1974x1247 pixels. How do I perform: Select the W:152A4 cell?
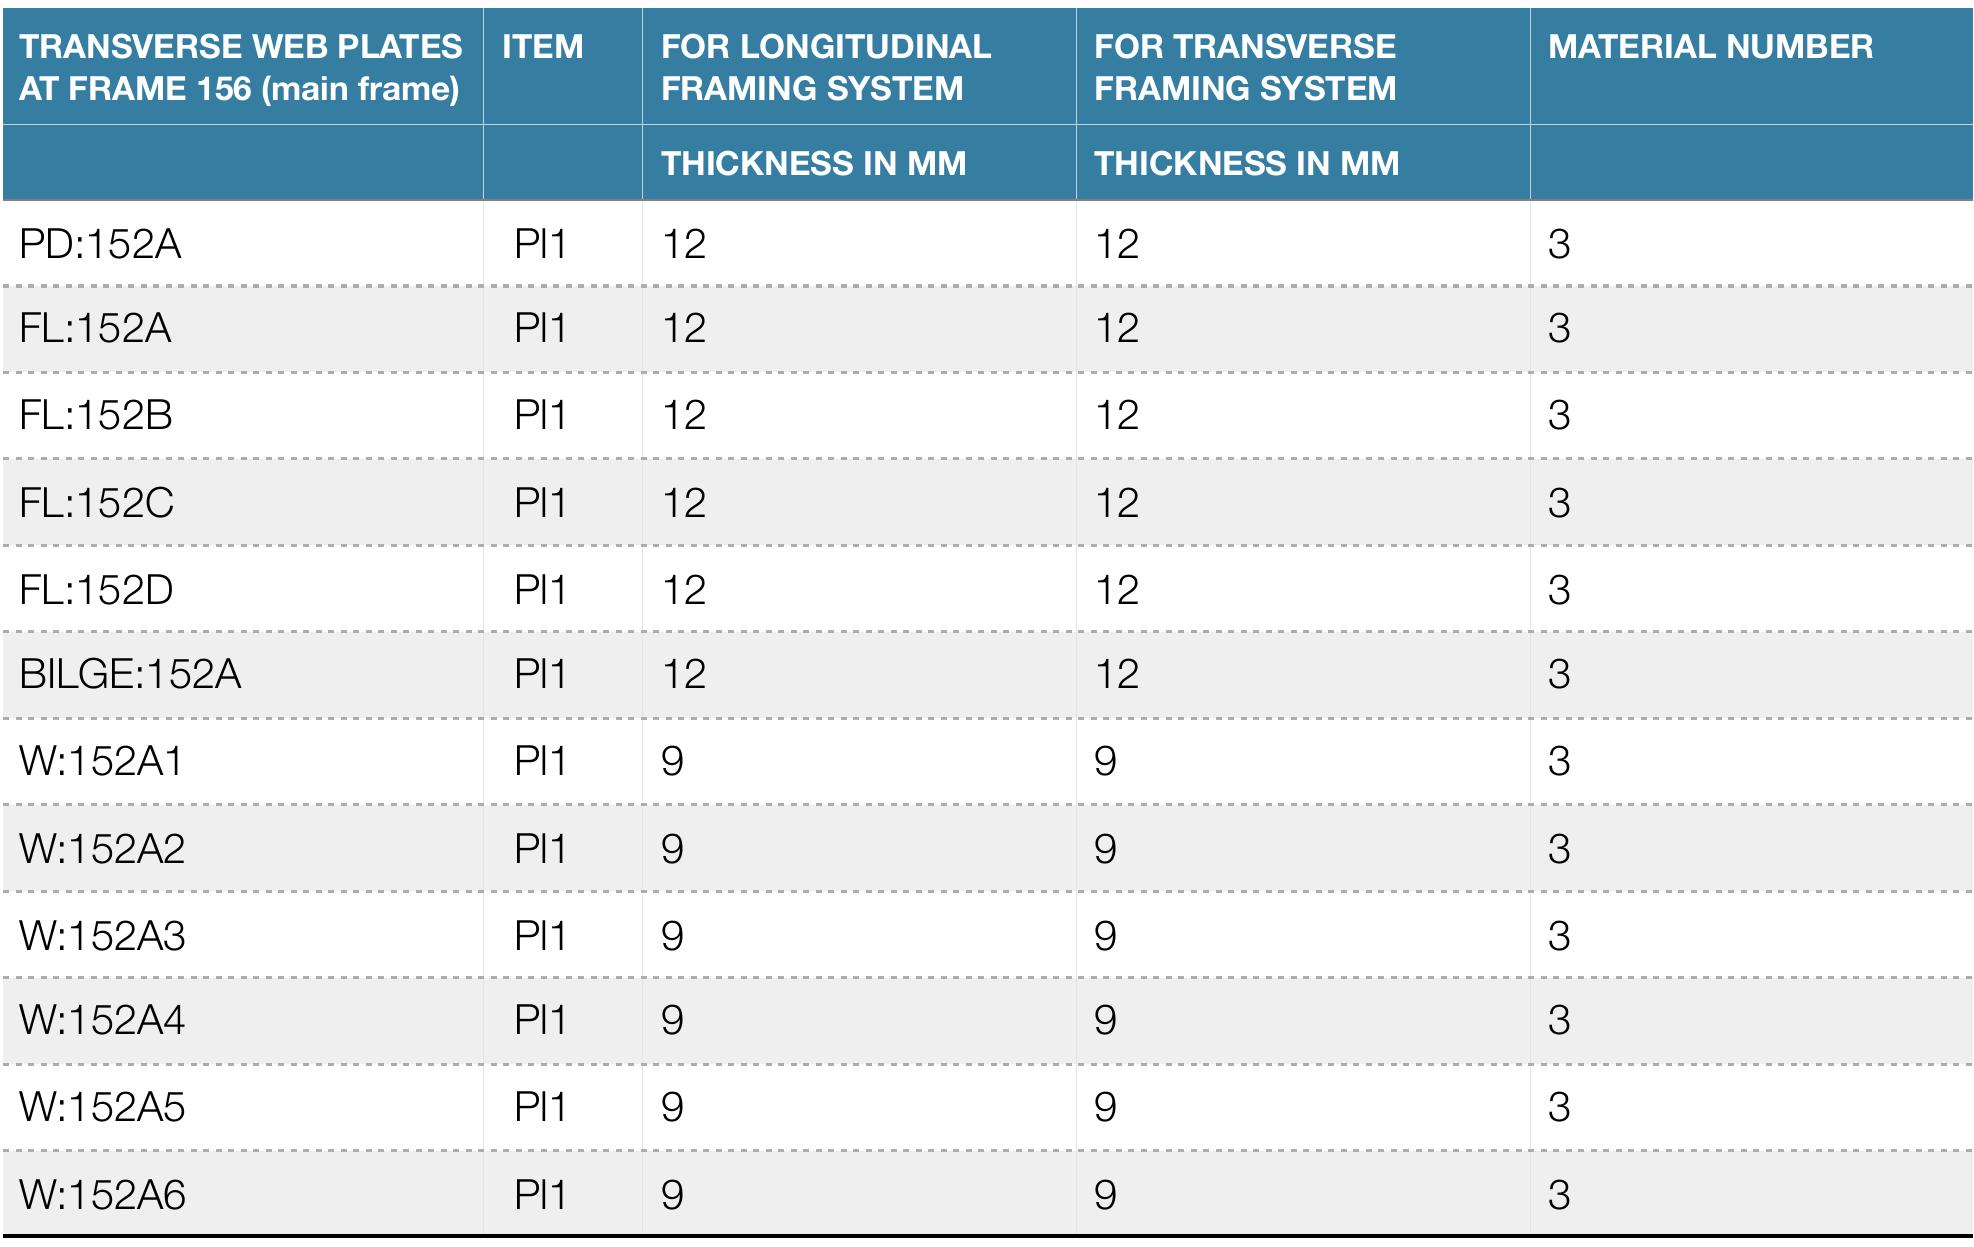click(102, 1020)
